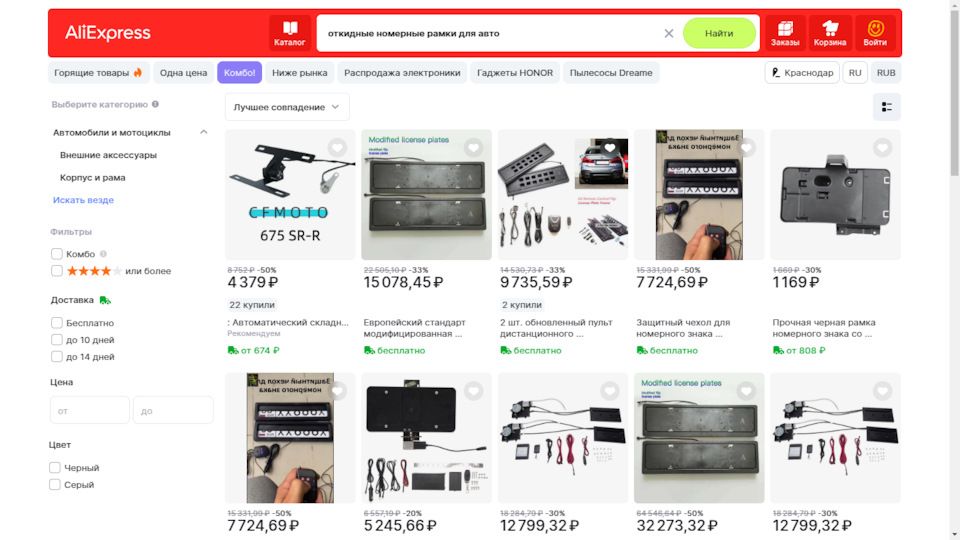The width and height of the screenshot is (960, 540).
Task: Open the Горящие товары tab
Action: (98, 73)
